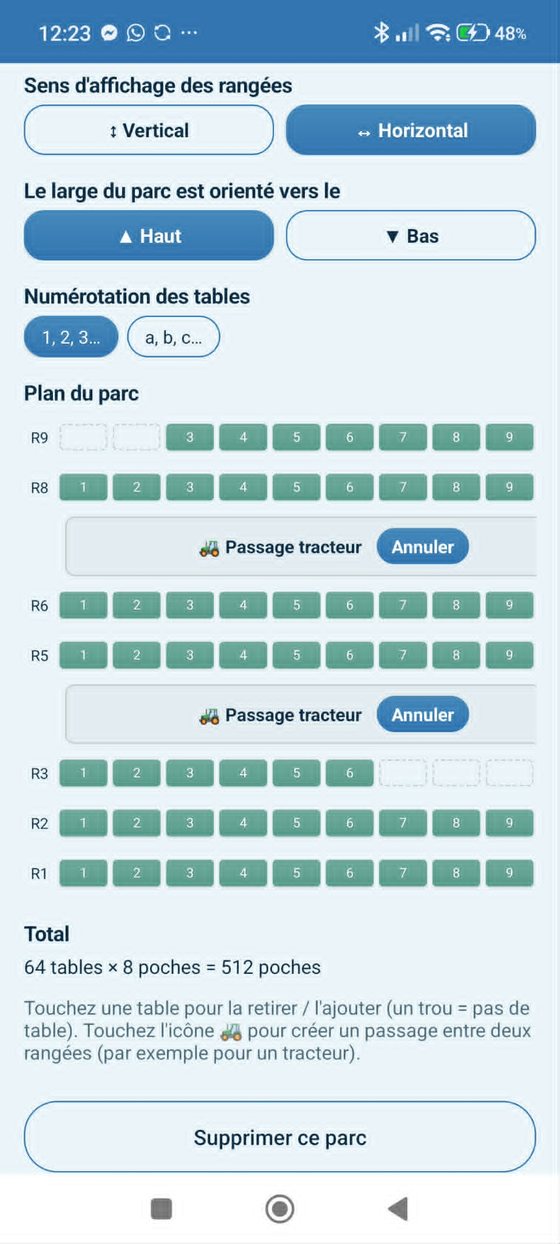This screenshot has height=1244, width=560.
Task: Tap the Android recent apps square
Action: (161, 1209)
